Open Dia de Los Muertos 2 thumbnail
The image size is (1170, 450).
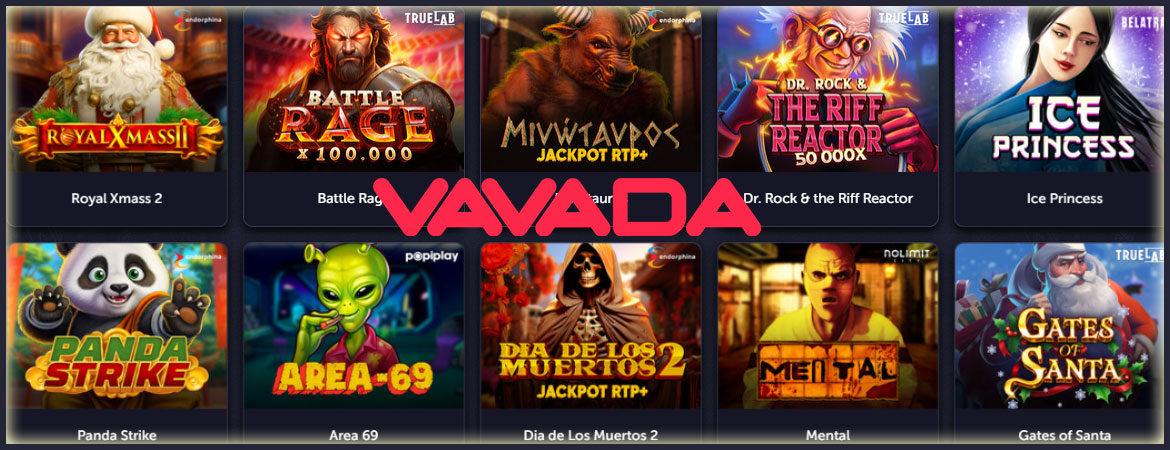[590, 325]
